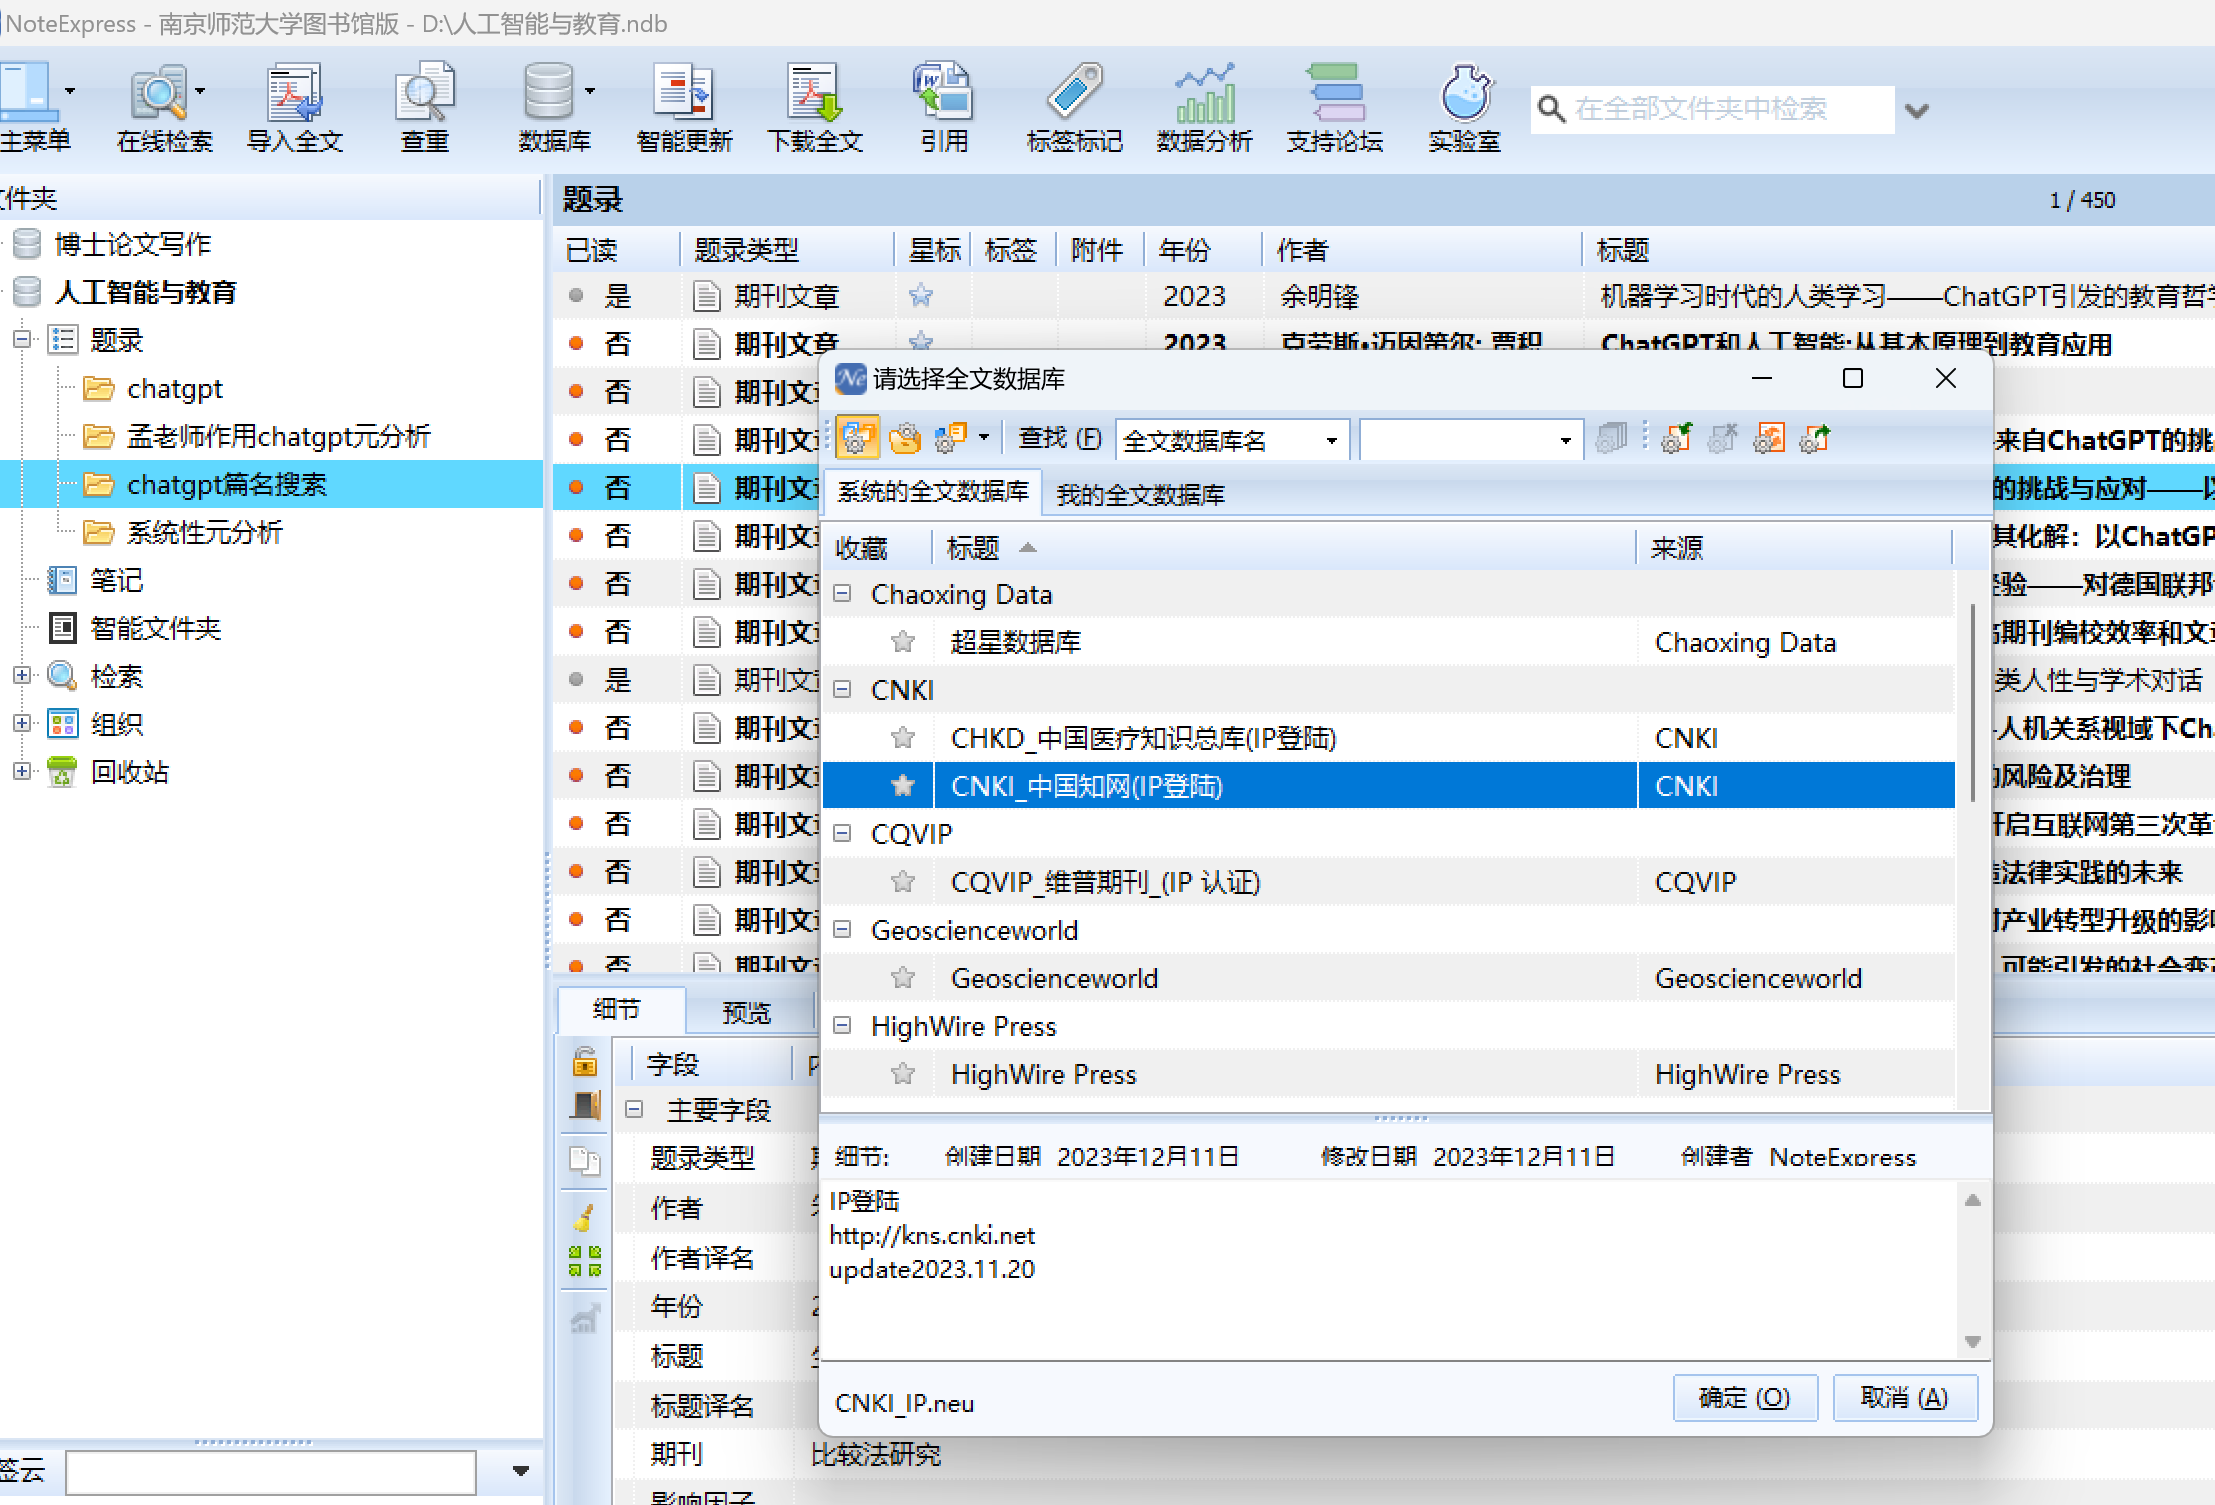Open the 全文数据库名 search field dropdown
This screenshot has height=1505, width=2215.
[x=1332, y=440]
